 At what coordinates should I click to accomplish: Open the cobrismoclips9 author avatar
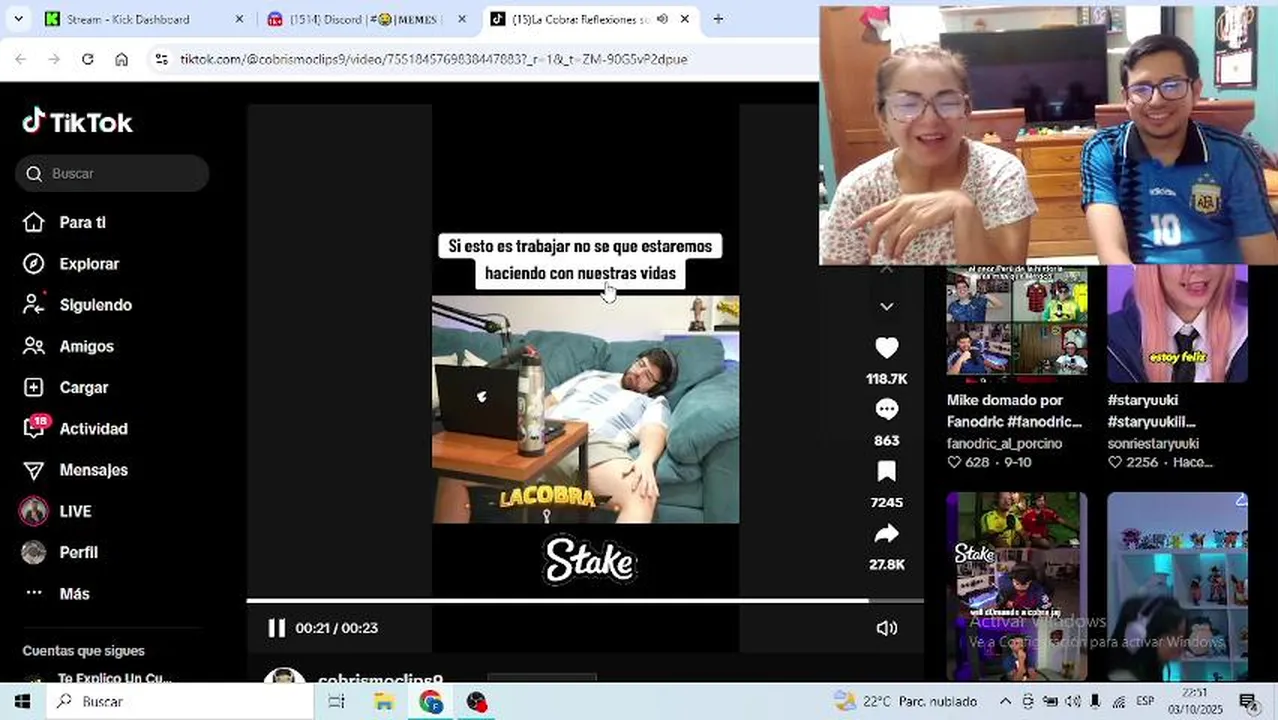pyautogui.click(x=284, y=676)
